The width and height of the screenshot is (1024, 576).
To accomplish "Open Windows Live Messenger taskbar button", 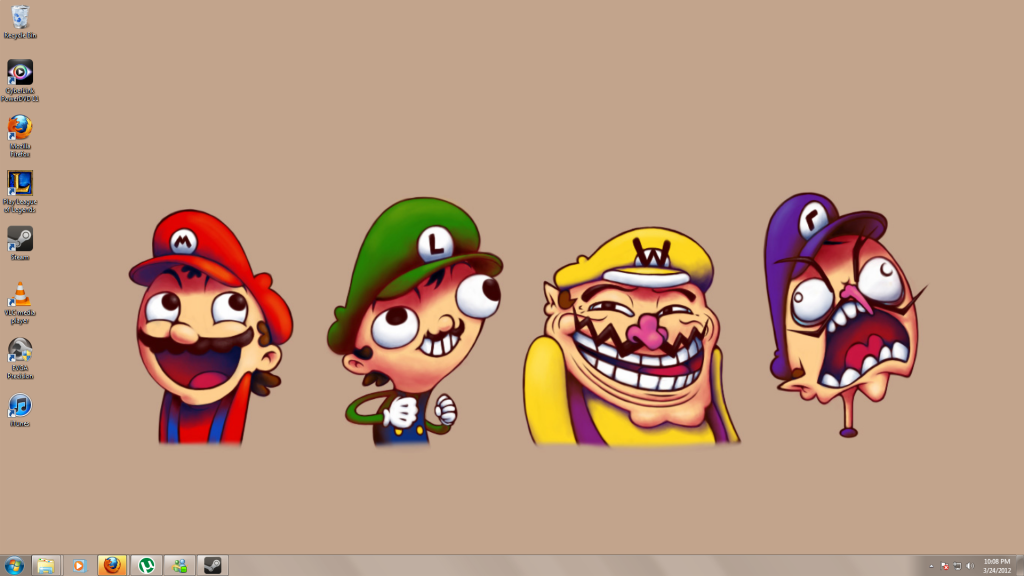I will click(x=180, y=566).
